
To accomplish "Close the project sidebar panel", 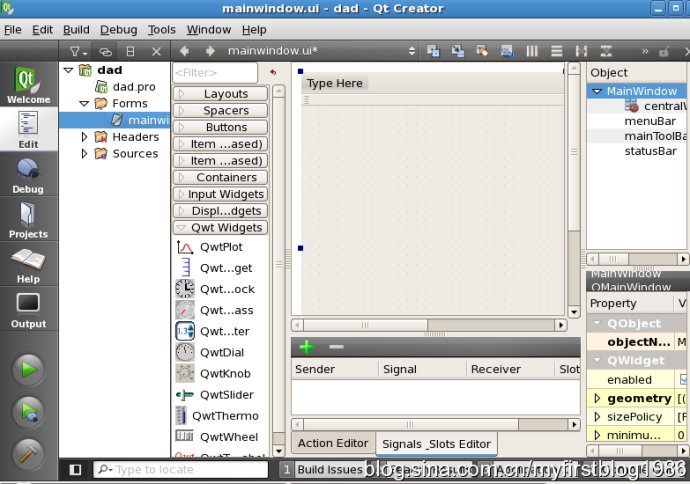I will [156, 51].
